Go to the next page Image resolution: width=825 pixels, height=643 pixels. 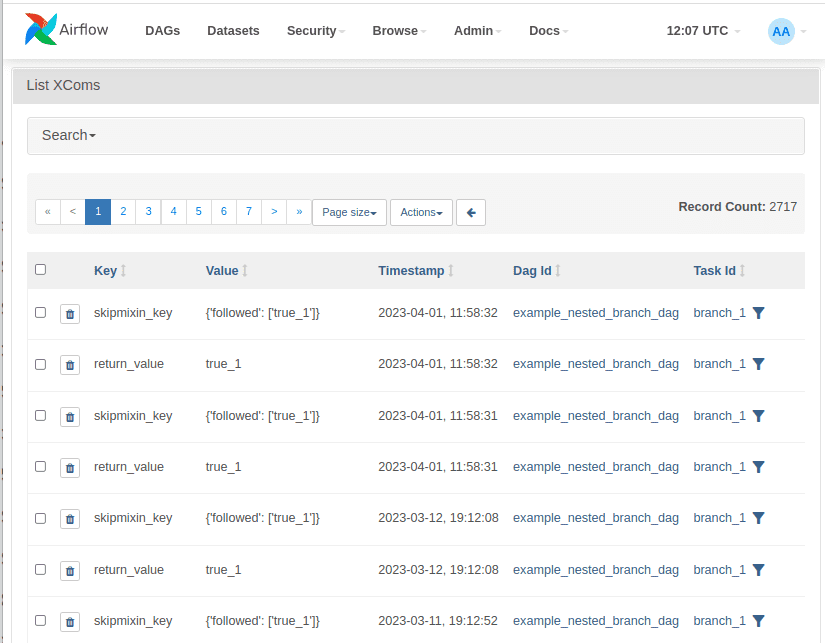[x=274, y=212]
